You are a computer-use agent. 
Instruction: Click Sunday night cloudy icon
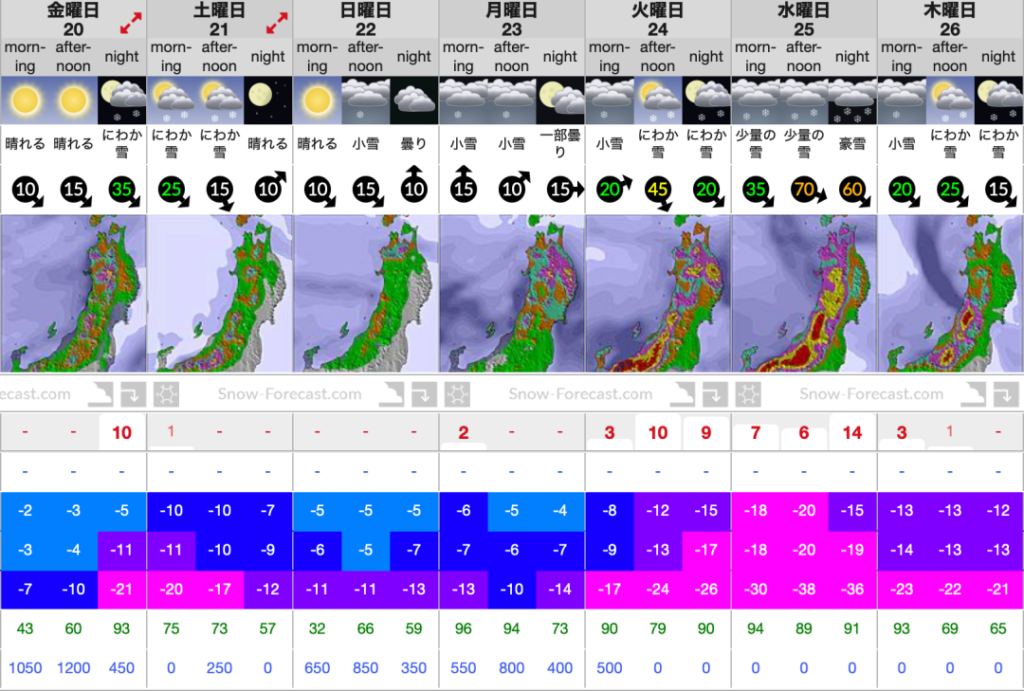click(415, 101)
